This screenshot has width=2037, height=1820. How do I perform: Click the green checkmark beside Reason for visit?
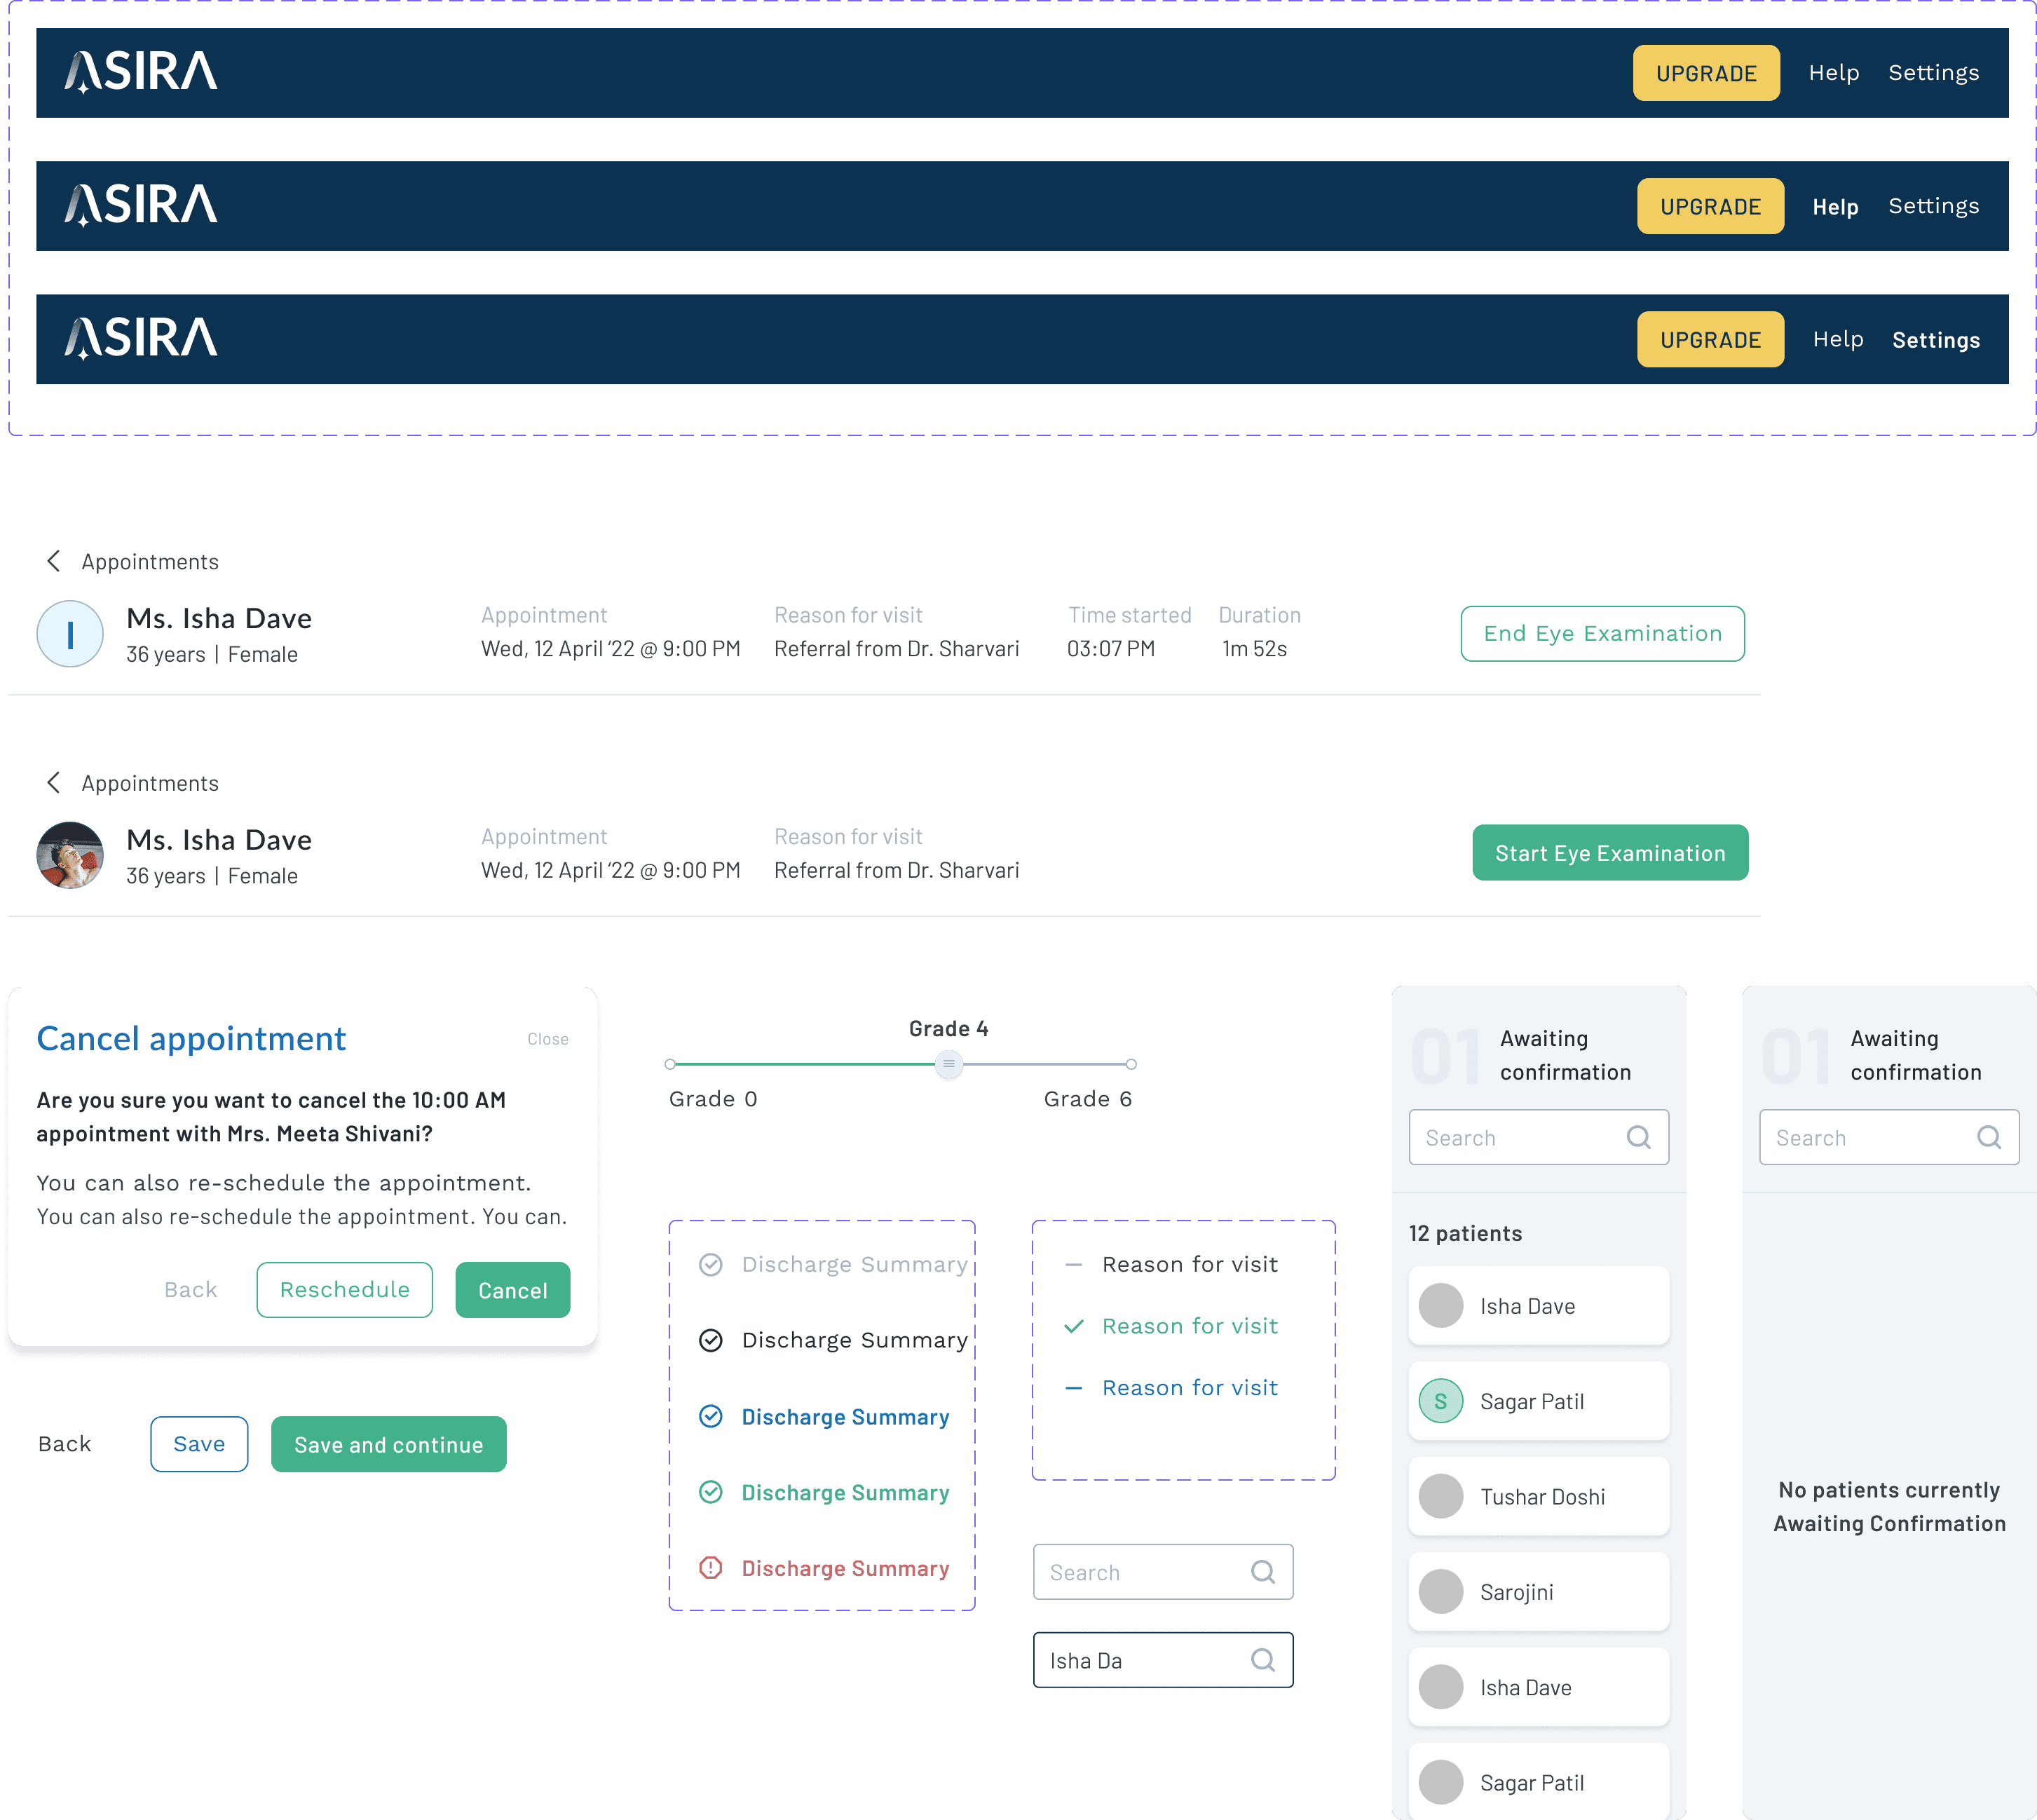click(1073, 1326)
